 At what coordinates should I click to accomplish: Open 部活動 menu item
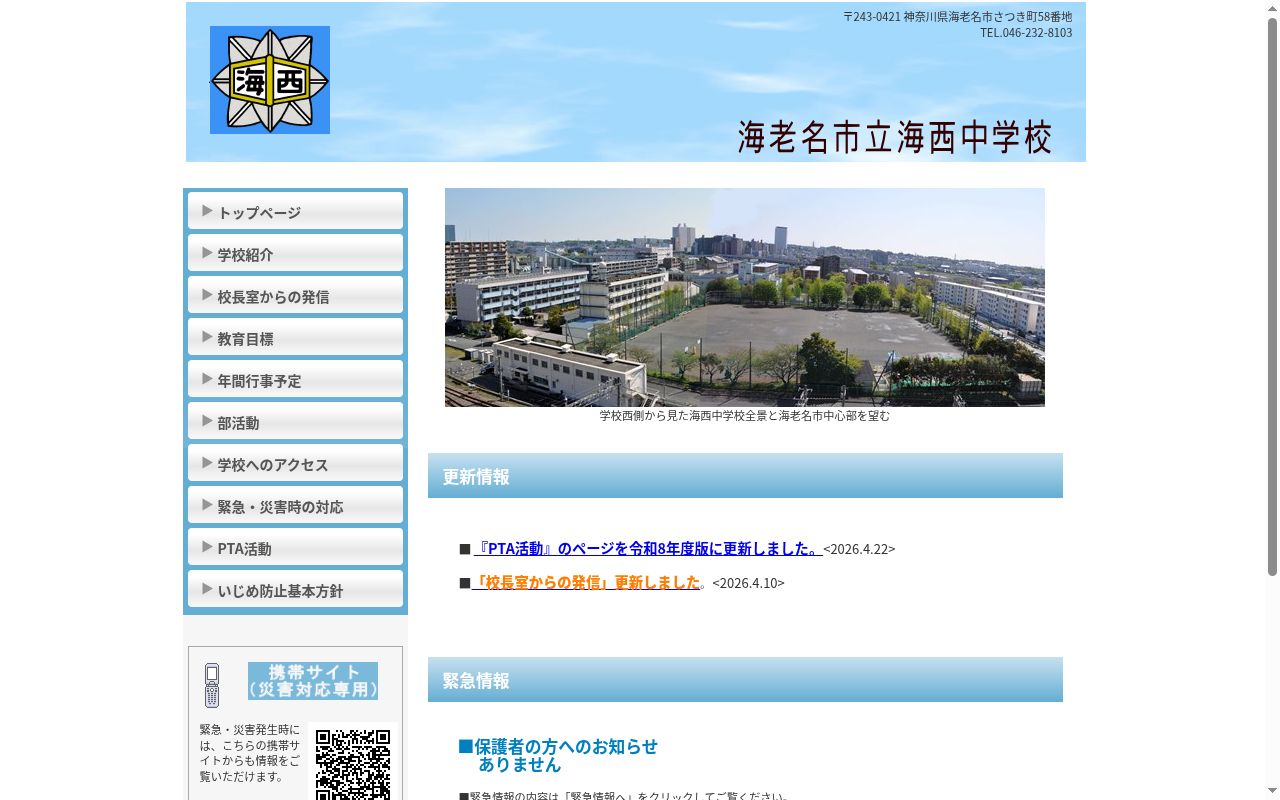pos(295,421)
